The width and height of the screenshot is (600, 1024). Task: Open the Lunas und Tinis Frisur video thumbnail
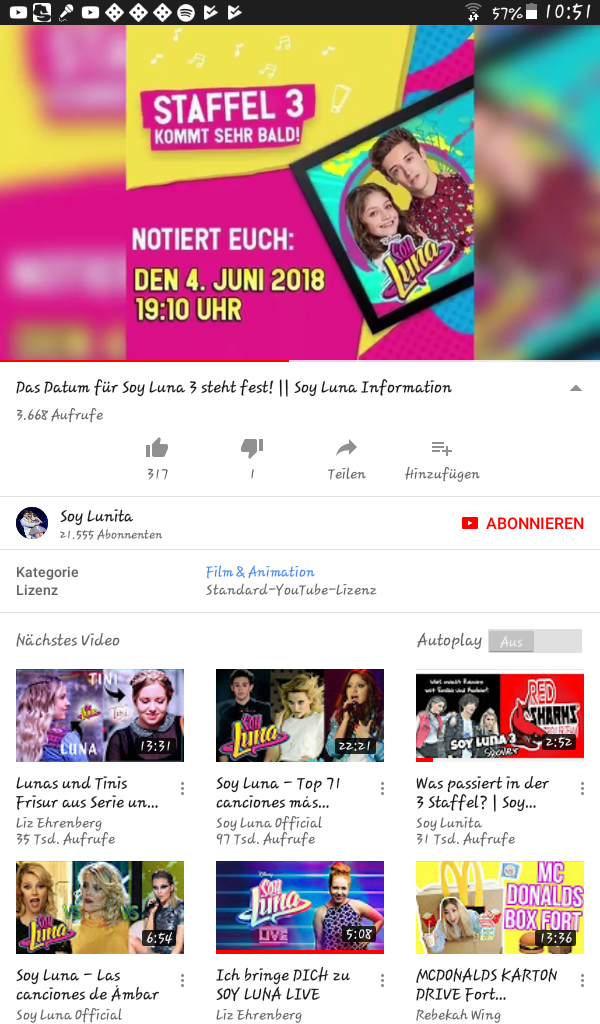[100, 715]
